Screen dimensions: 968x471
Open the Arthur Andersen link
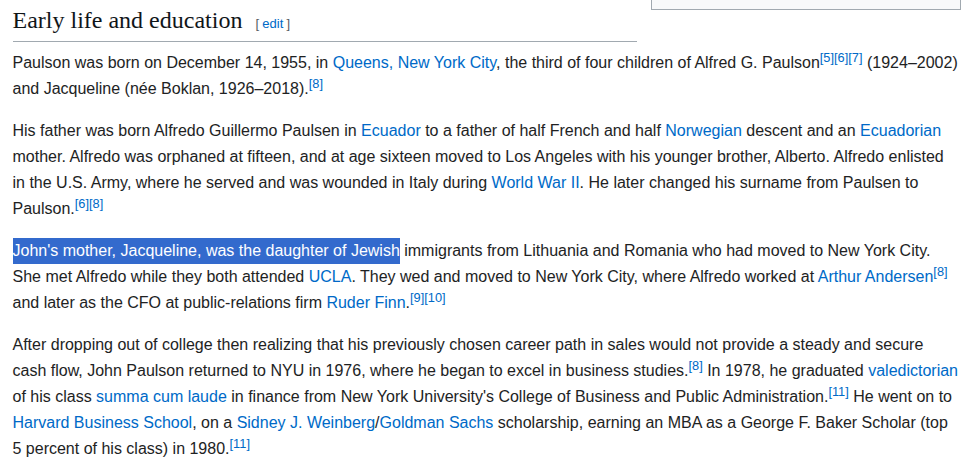pos(875,276)
